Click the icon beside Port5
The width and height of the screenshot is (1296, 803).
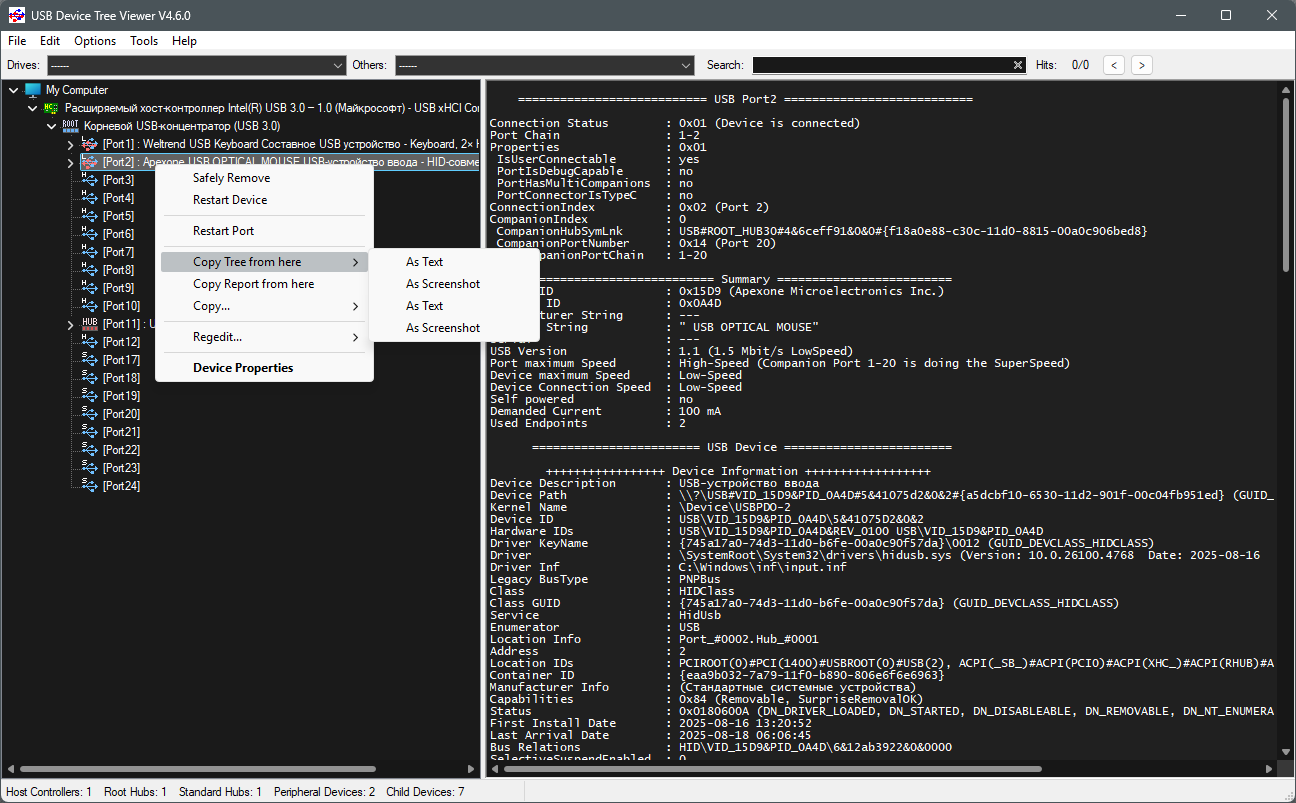pyautogui.click(x=89, y=216)
